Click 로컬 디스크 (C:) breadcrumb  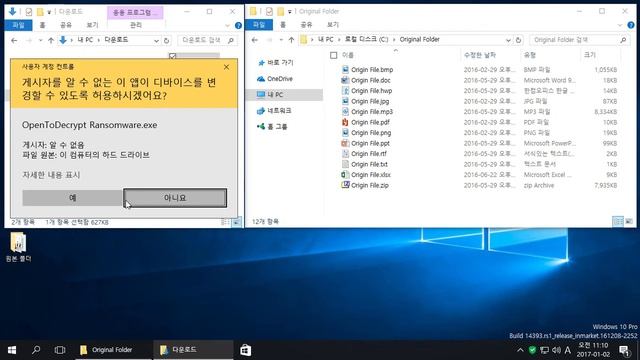click(x=366, y=40)
